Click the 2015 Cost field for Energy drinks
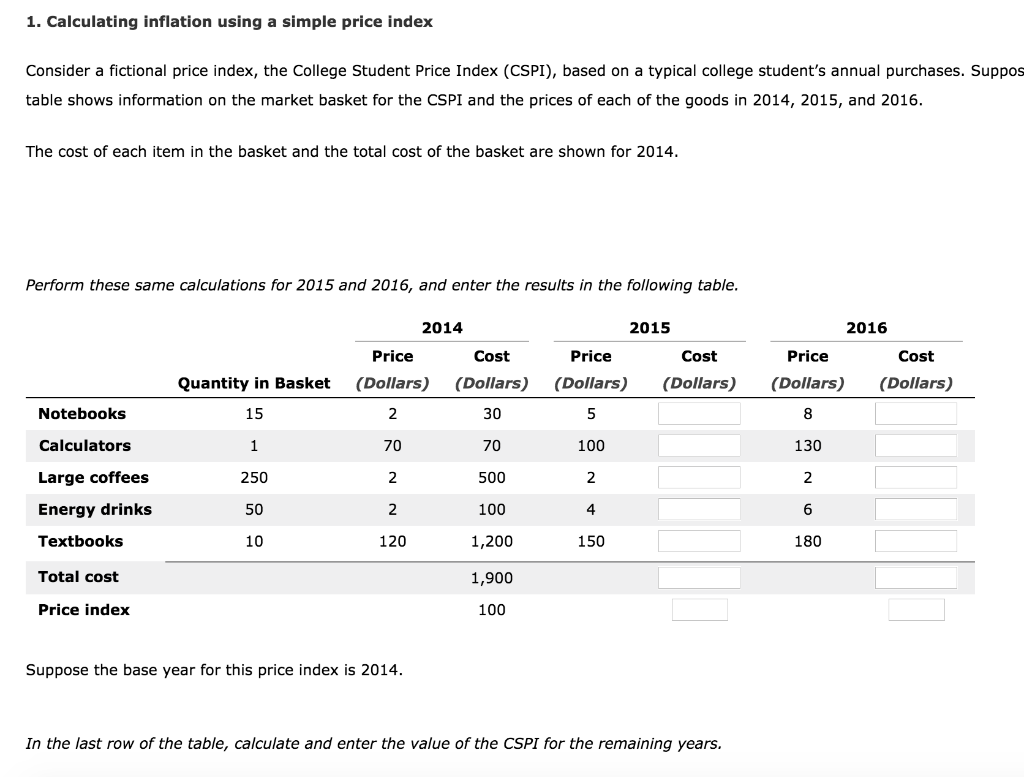 click(698, 509)
